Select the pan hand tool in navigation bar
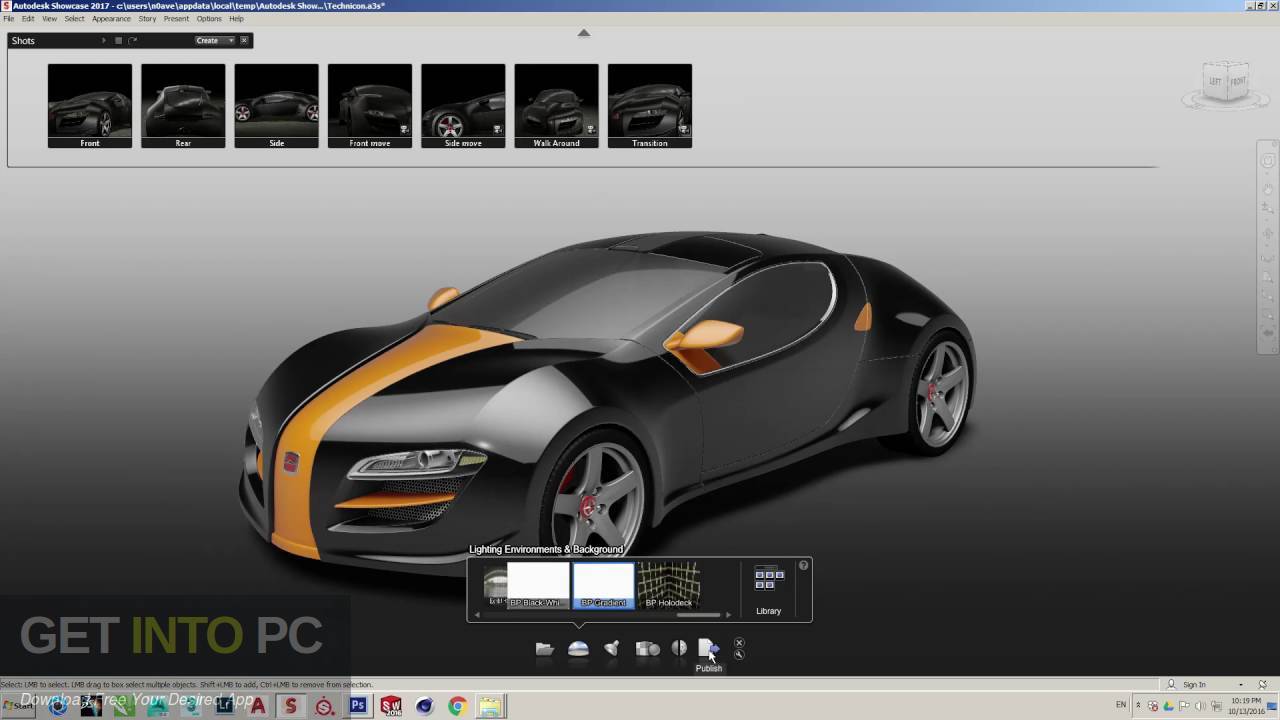1280x720 pixels. [1268, 188]
